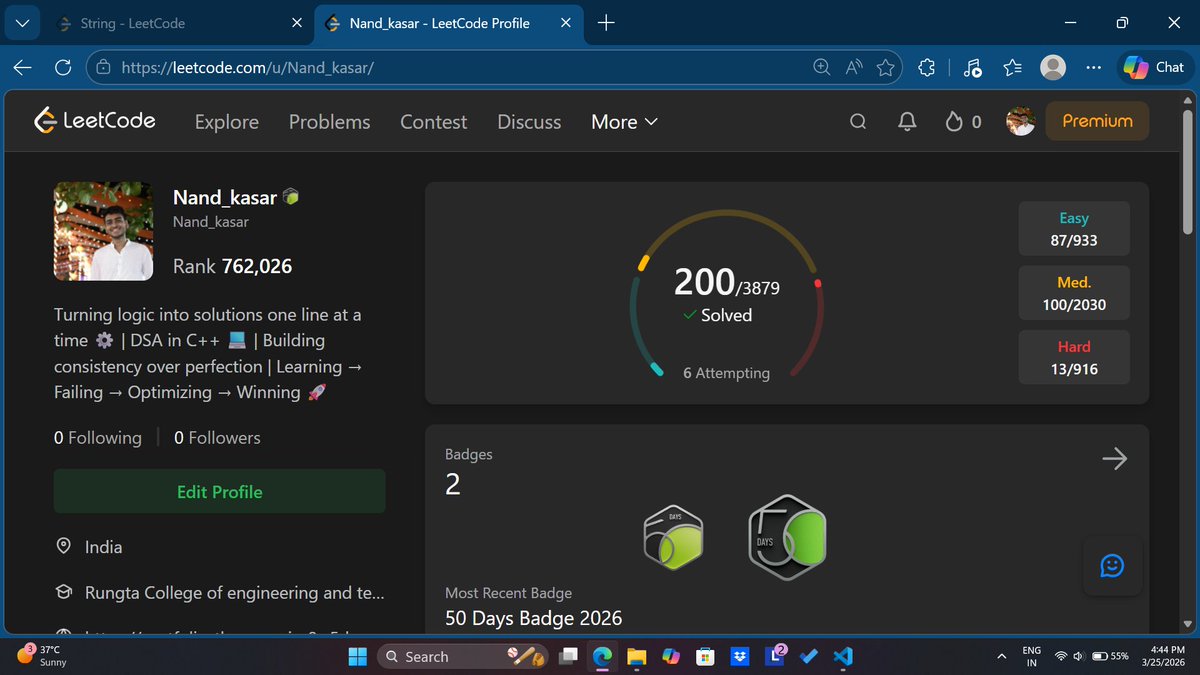Open the chat feedback smiley bubble
The height and width of the screenshot is (675, 1200).
pos(1112,566)
